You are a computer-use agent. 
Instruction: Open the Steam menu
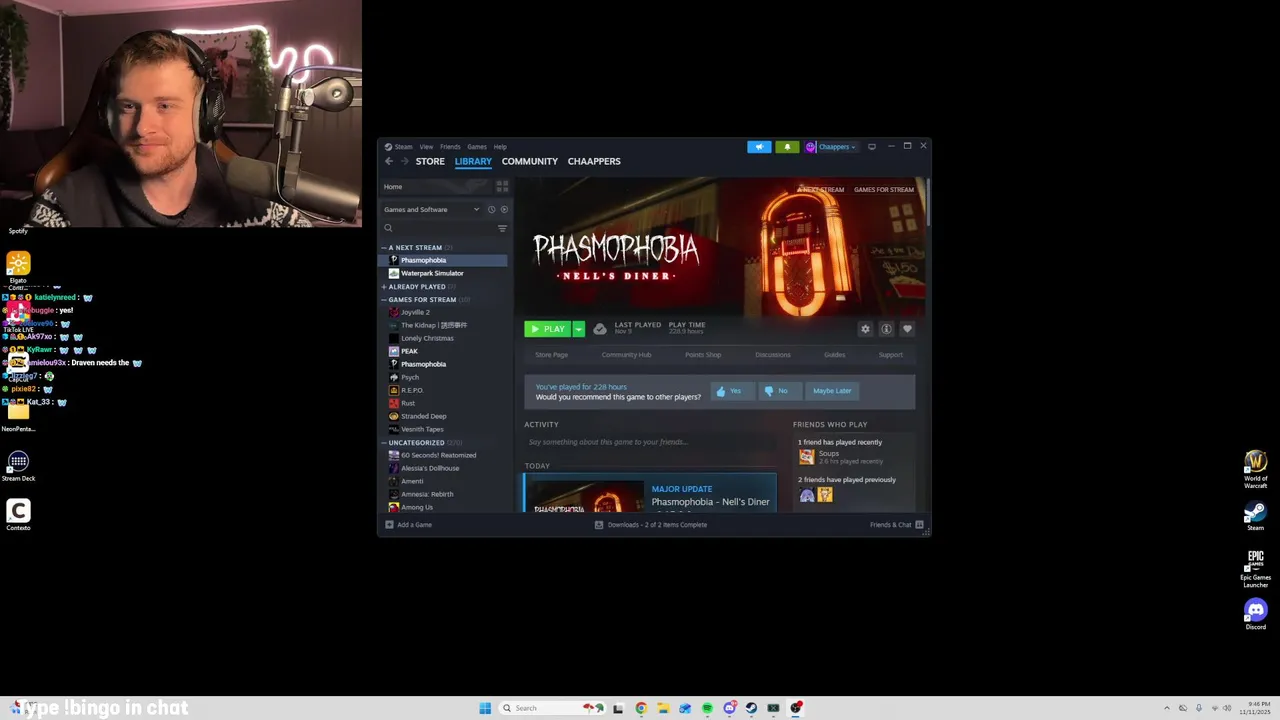(x=403, y=147)
